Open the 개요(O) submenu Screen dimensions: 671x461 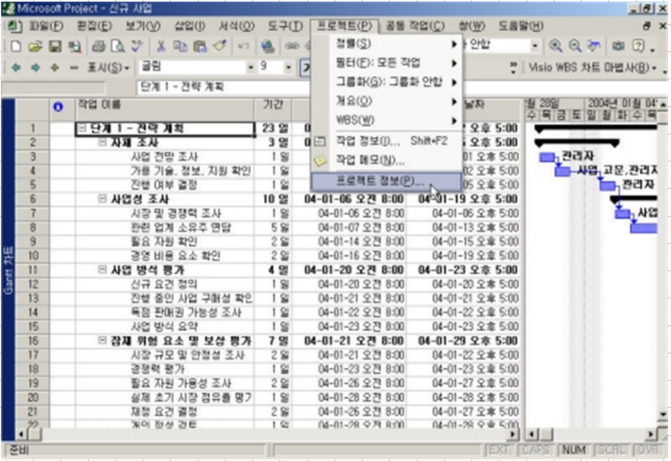[387, 101]
